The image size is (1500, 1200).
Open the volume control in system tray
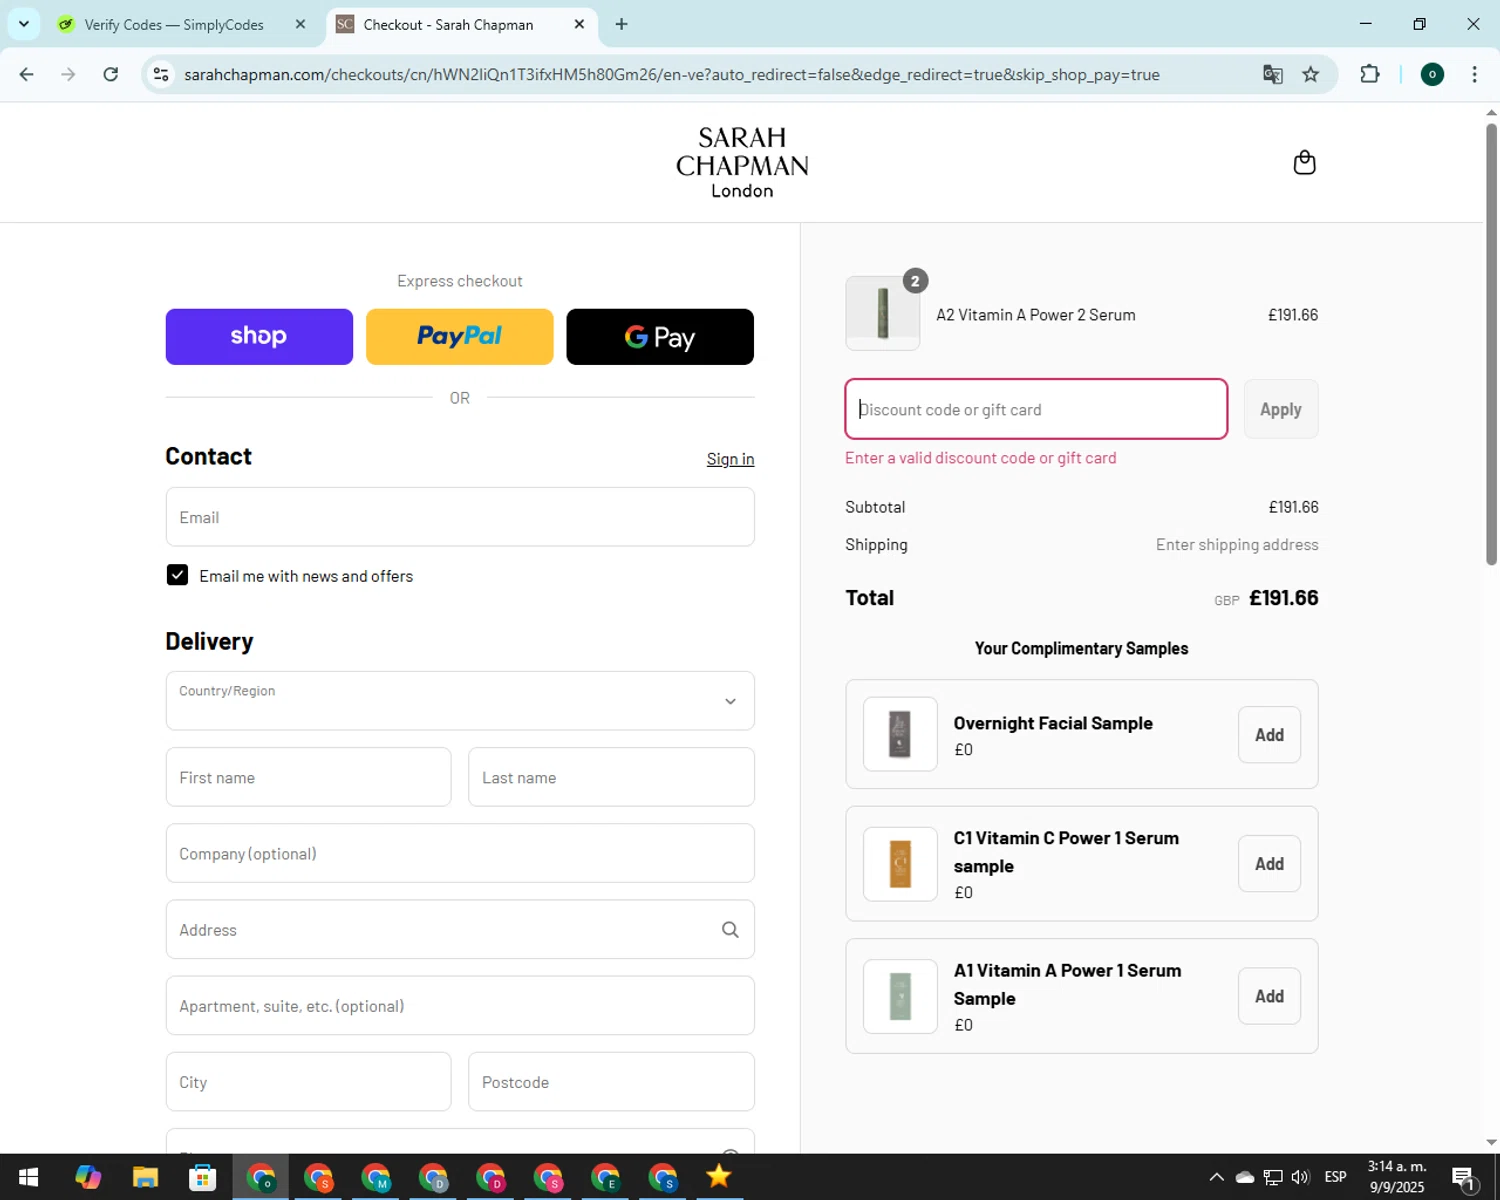tap(1300, 1177)
